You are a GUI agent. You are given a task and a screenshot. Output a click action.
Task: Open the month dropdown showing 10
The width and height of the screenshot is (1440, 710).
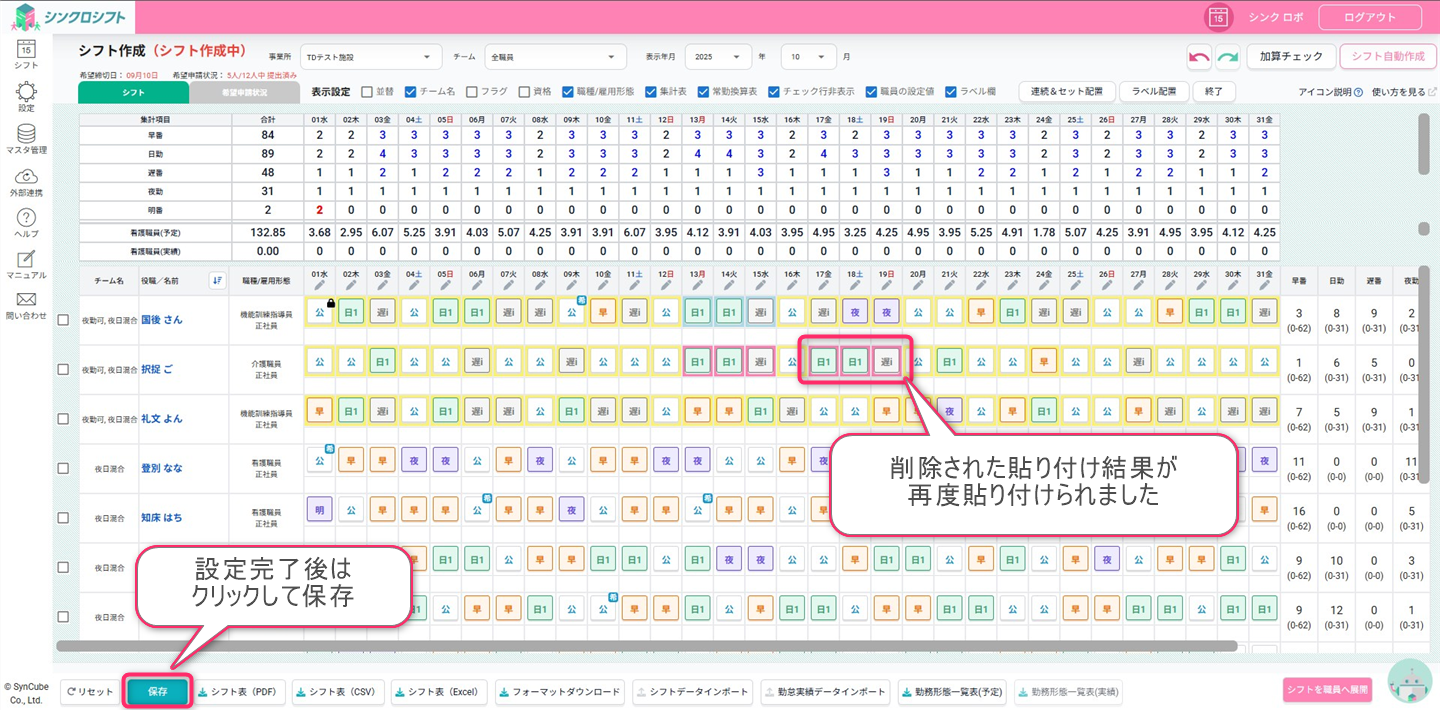pos(809,57)
